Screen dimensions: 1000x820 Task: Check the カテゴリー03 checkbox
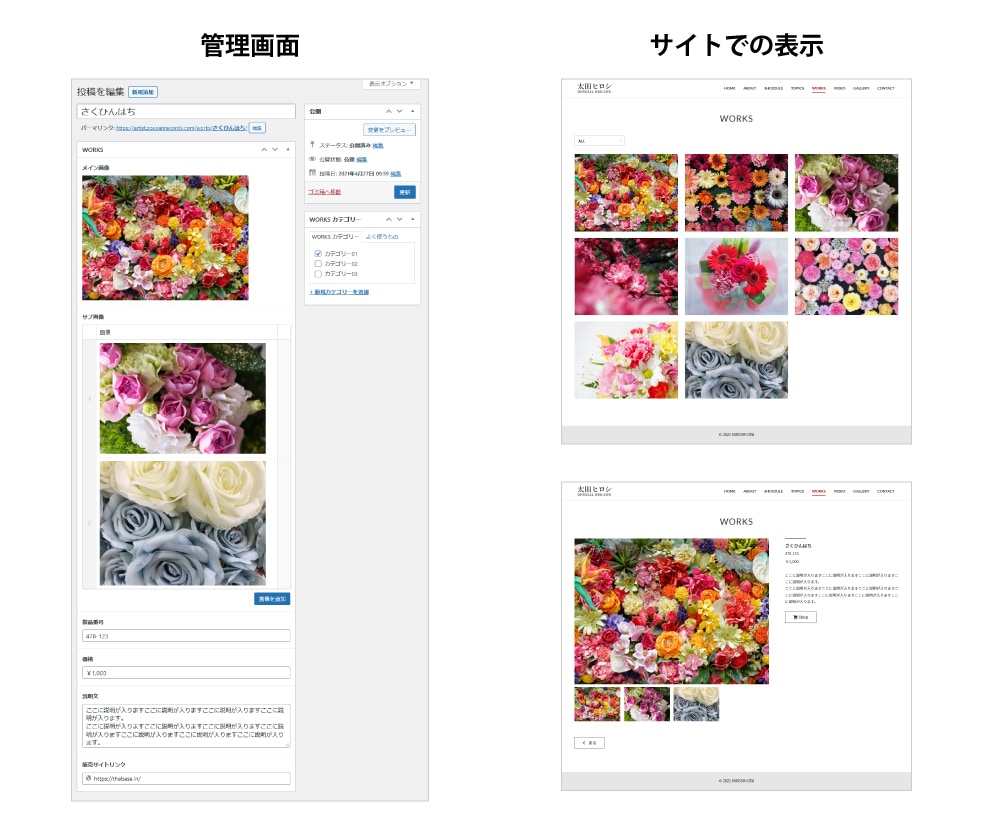318,274
